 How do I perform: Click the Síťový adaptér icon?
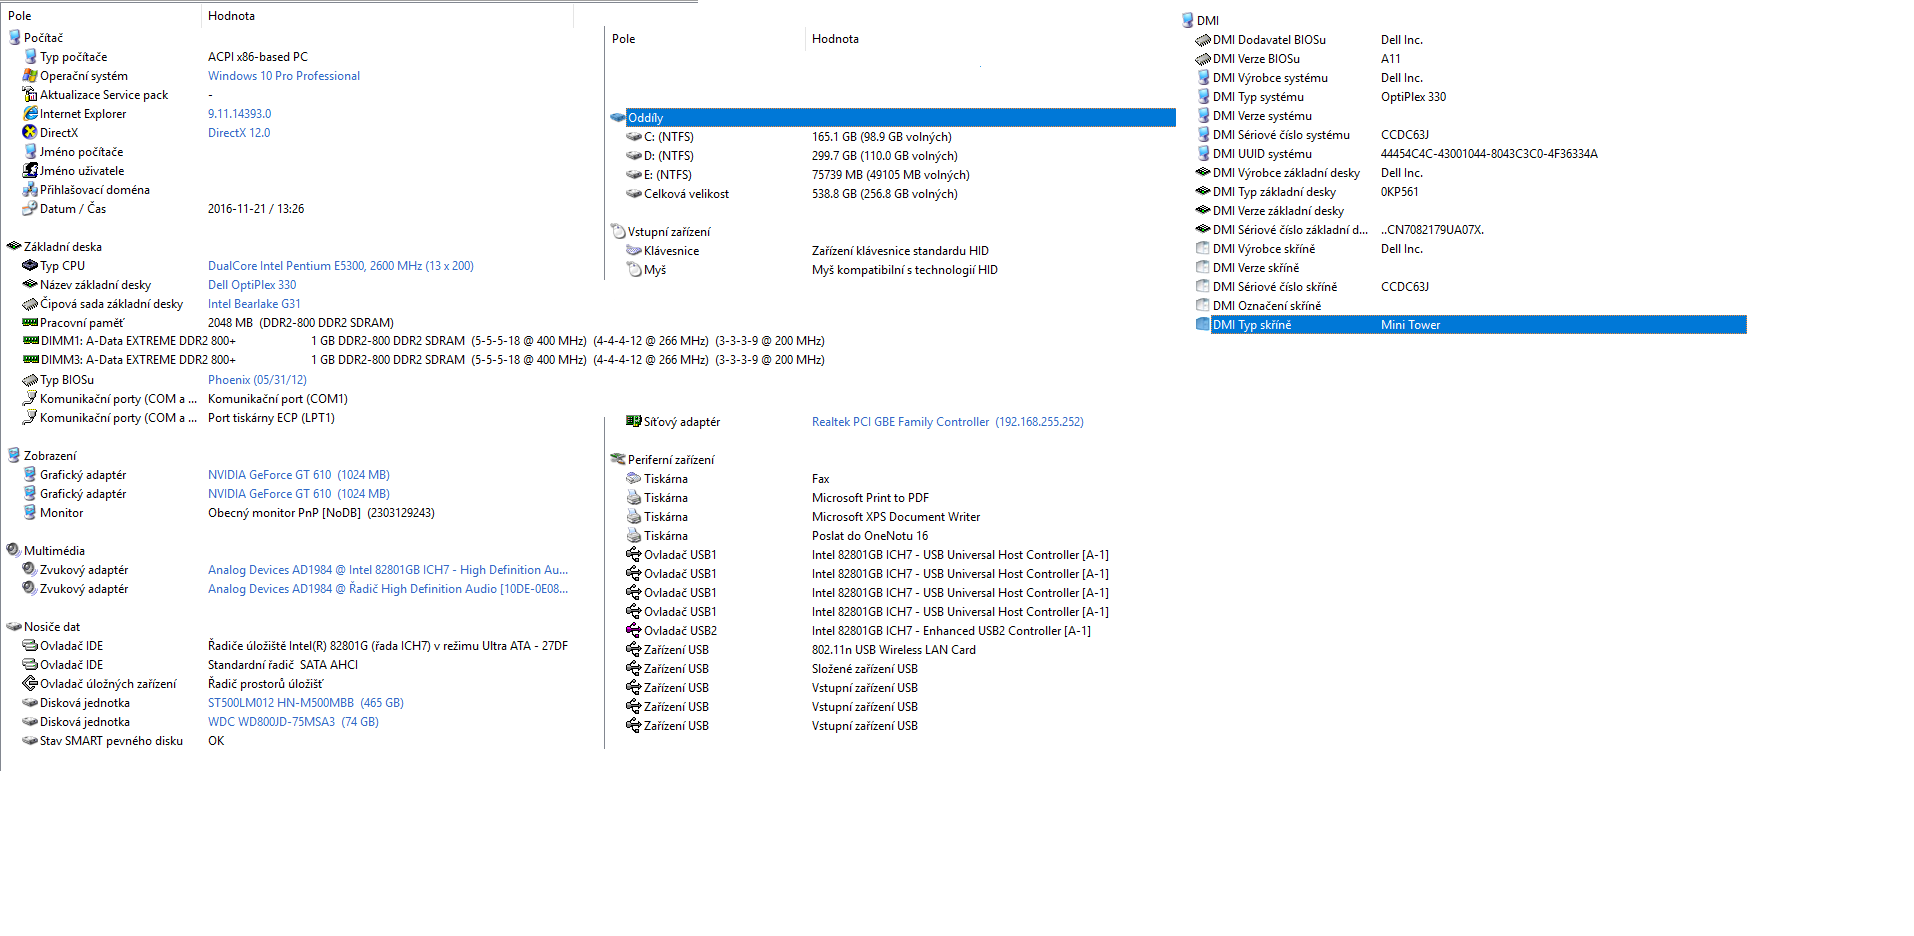[634, 422]
